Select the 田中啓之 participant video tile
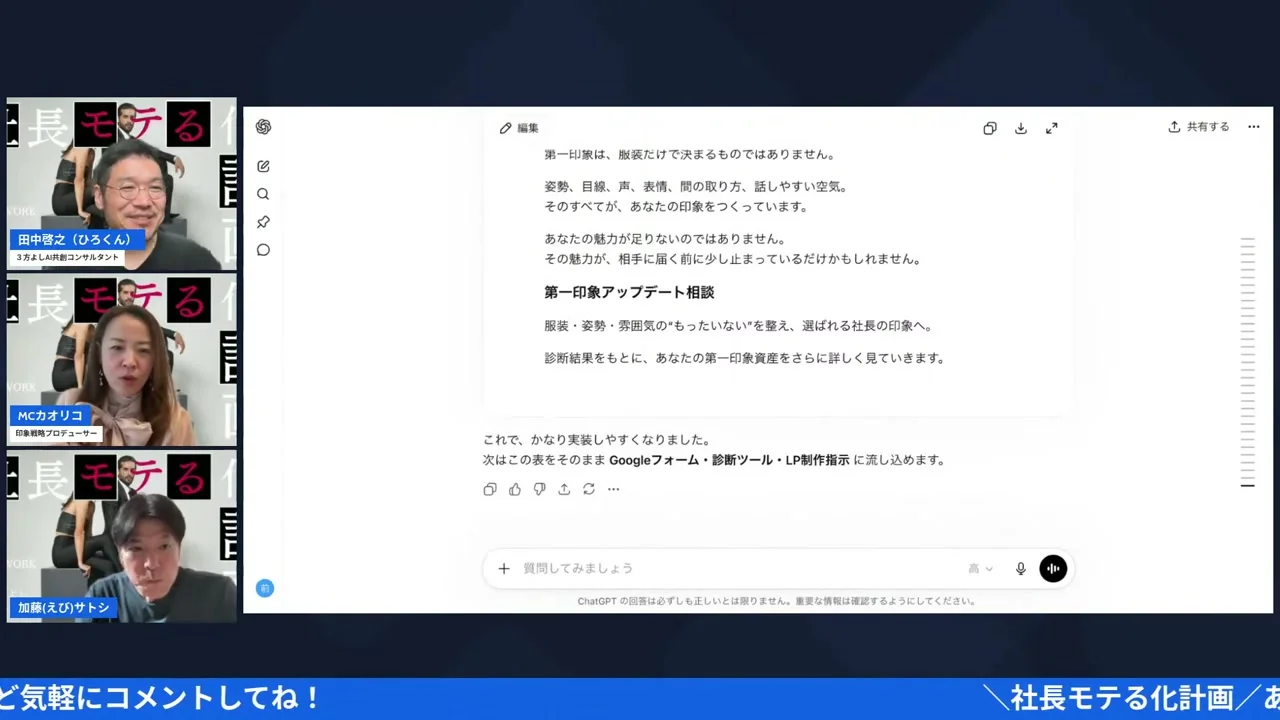The height and width of the screenshot is (720, 1280). (x=122, y=184)
